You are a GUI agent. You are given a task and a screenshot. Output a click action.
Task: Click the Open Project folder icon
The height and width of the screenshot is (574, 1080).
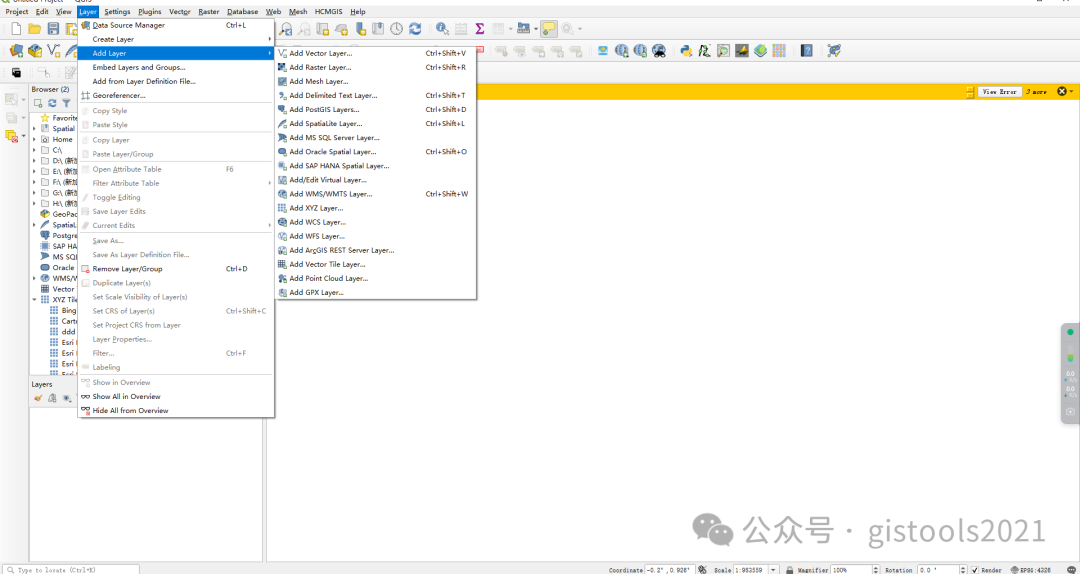click(34, 29)
